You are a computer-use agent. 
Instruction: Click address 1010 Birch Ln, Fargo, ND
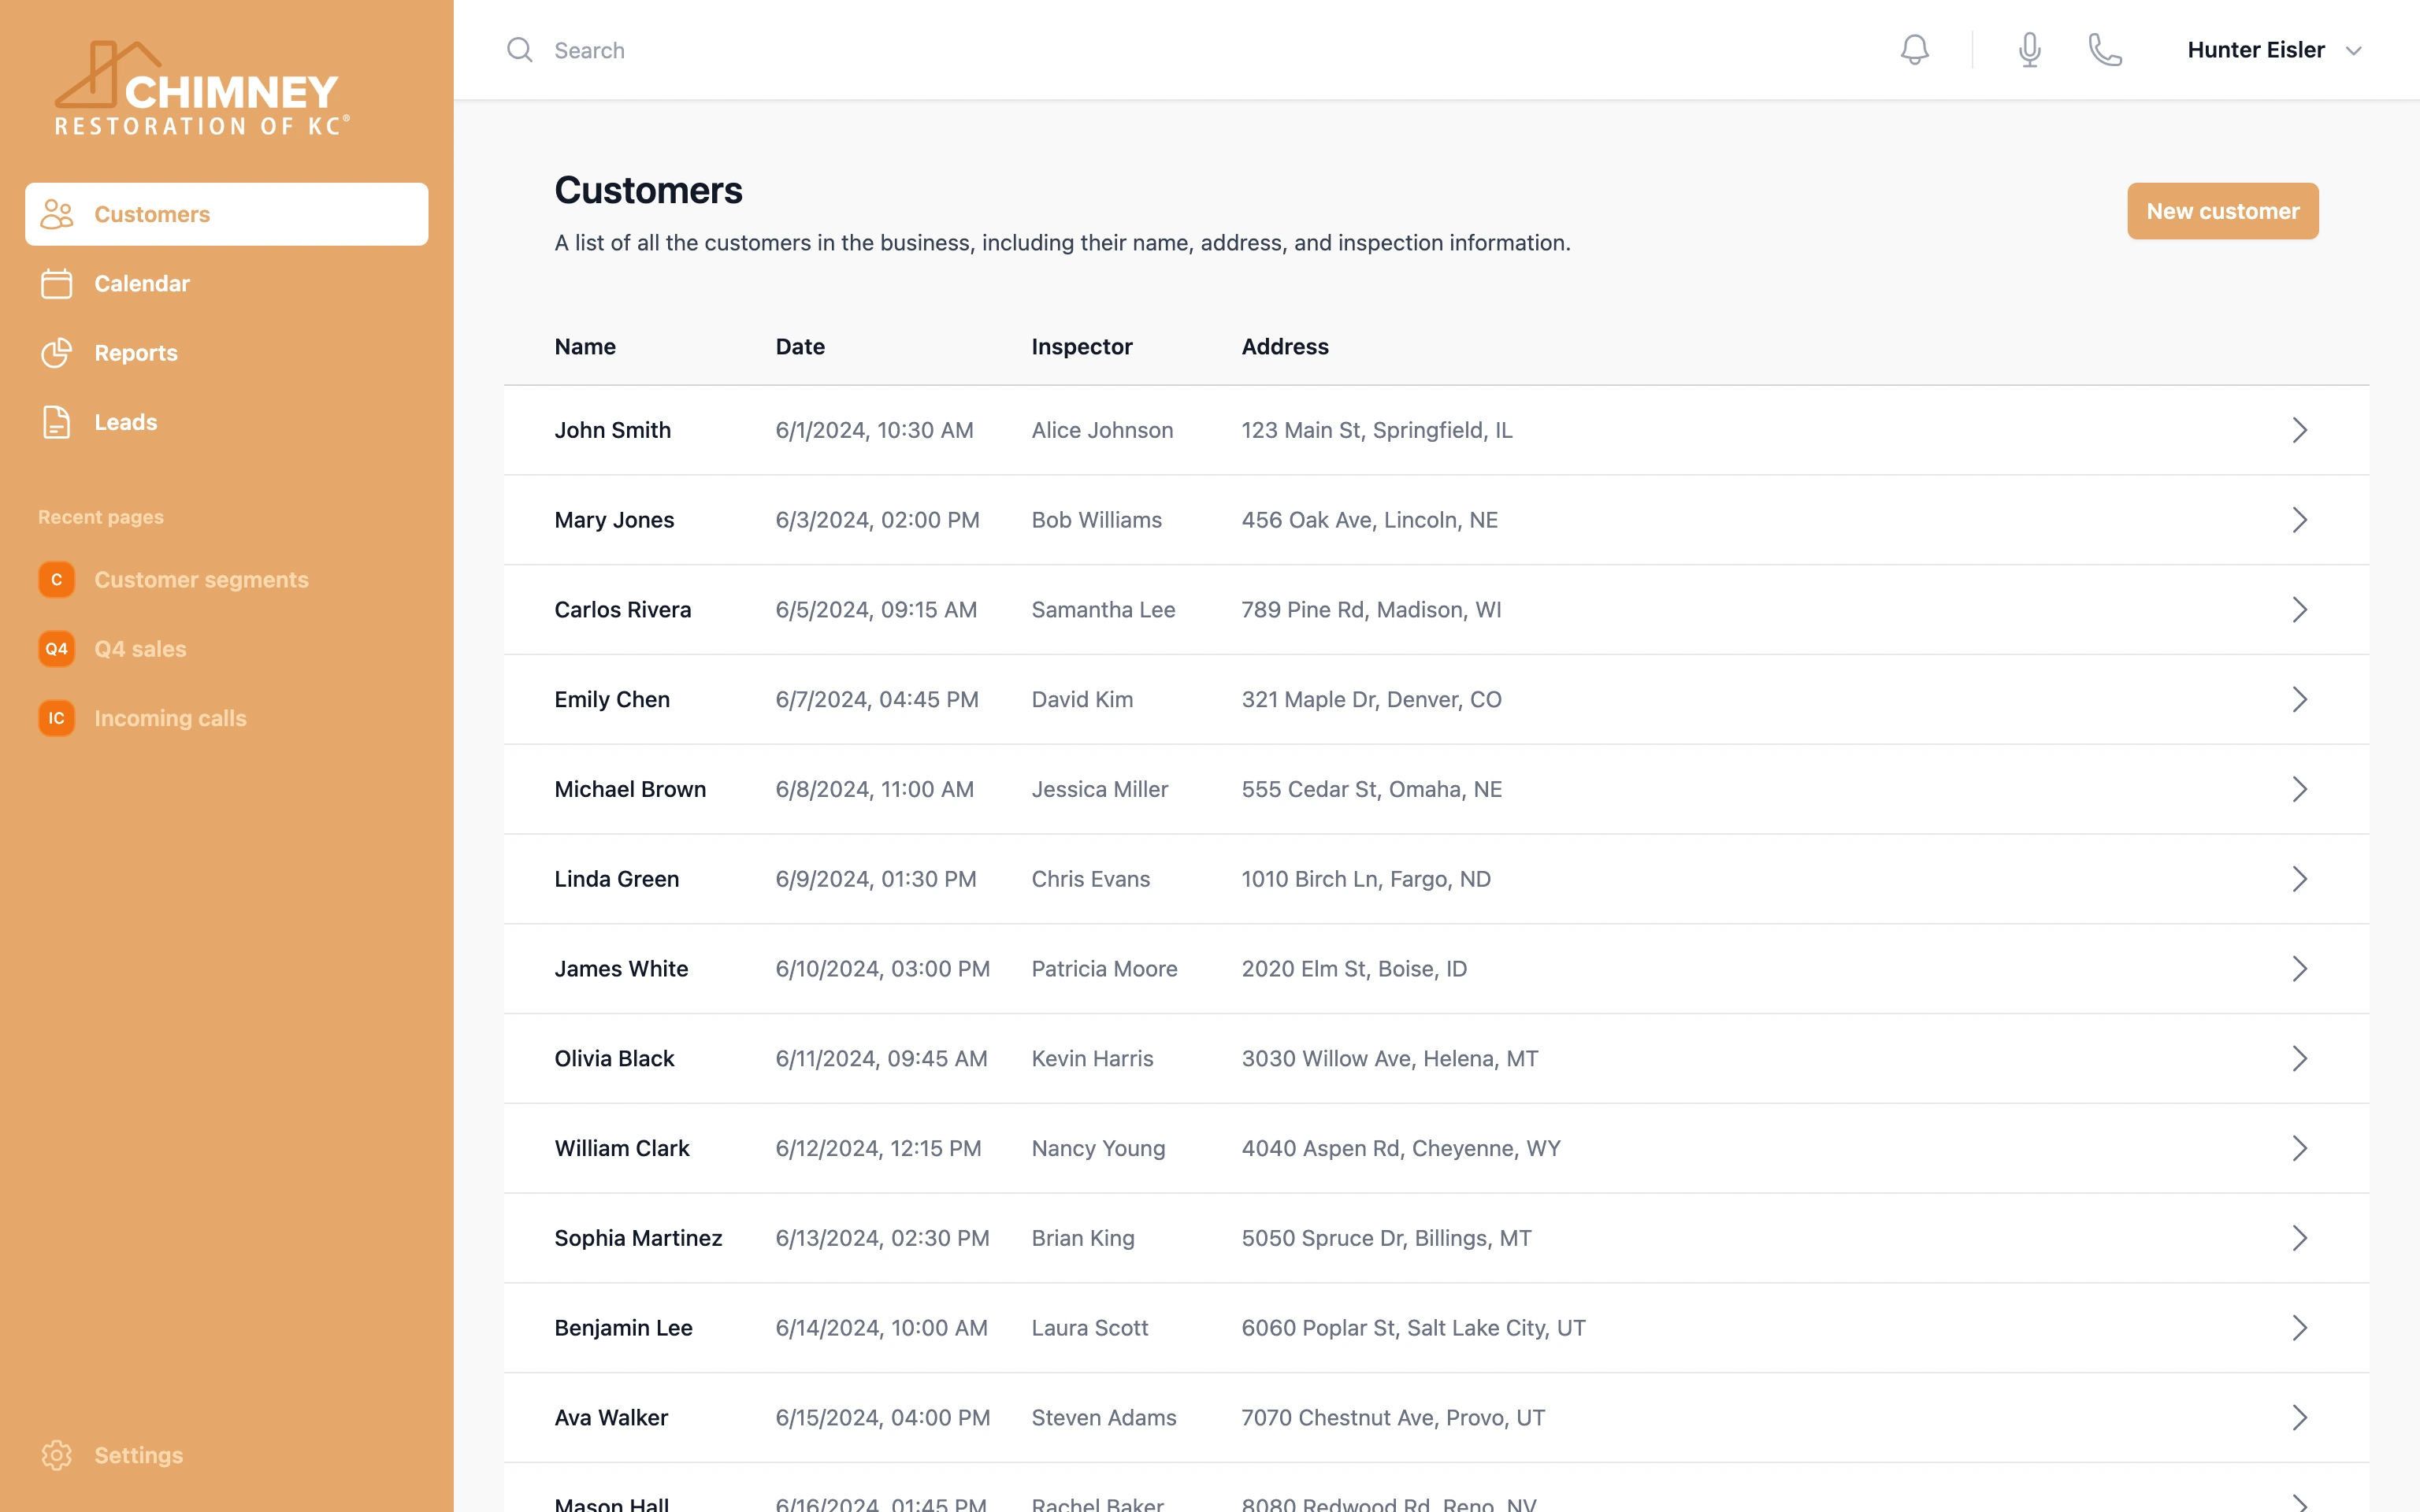click(x=1366, y=879)
